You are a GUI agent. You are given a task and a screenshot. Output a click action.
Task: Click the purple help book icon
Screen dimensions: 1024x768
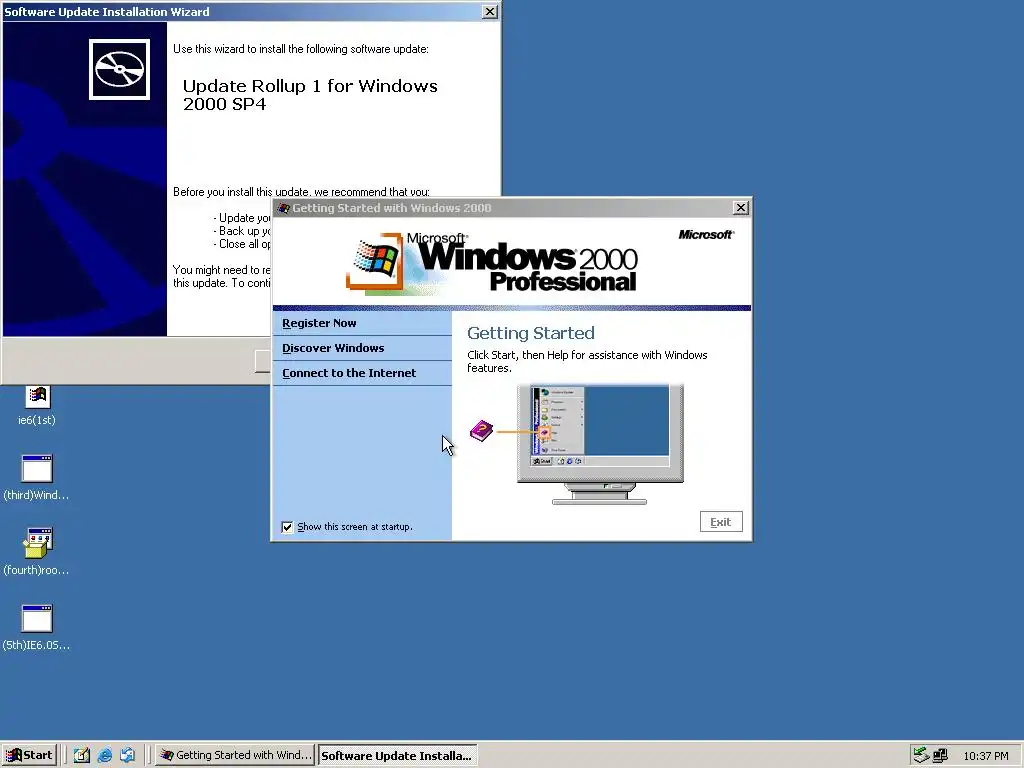point(481,431)
